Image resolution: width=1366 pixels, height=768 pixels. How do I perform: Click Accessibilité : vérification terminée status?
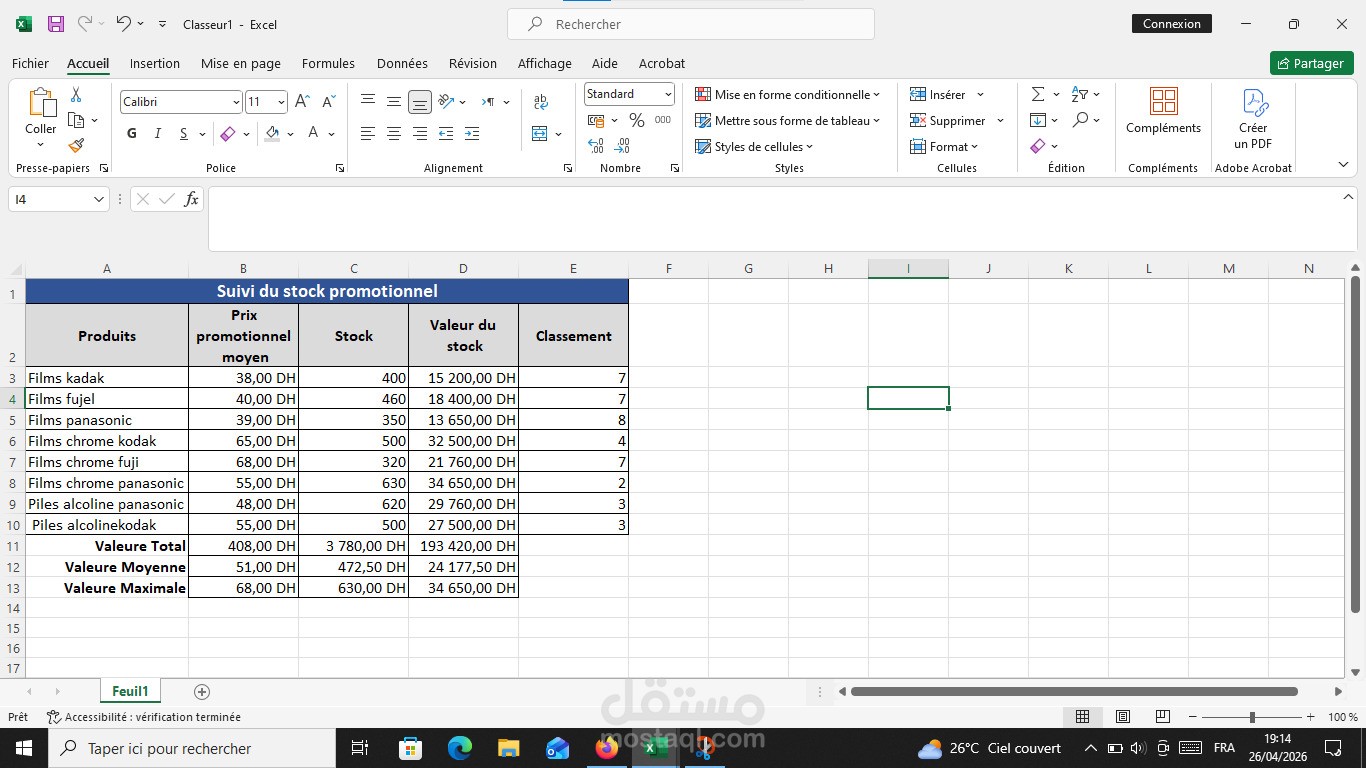pyautogui.click(x=144, y=717)
